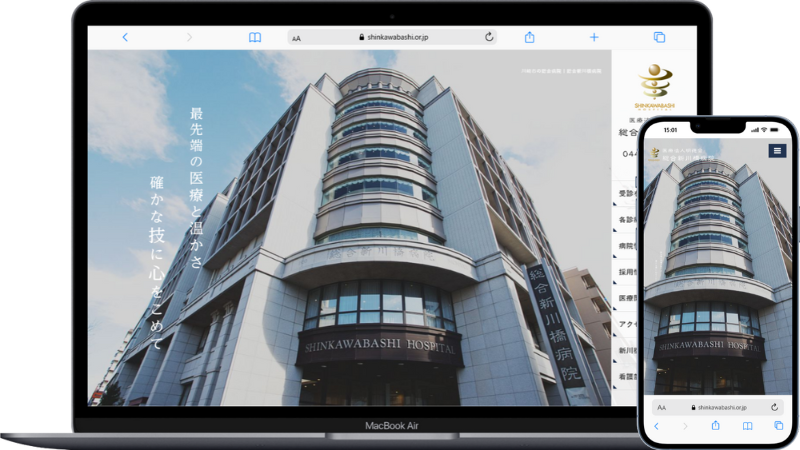Go back using phone Safari back arrow
Screen dimensions: 800x450
point(657,426)
